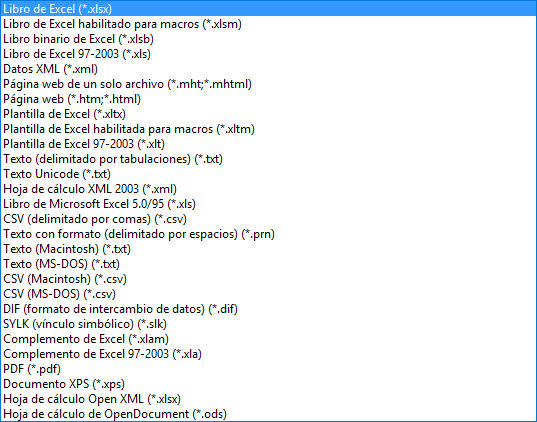Choose Libro de Excel habilitado para macros
Viewport: 537px width, 422px height.
[x=268, y=24]
